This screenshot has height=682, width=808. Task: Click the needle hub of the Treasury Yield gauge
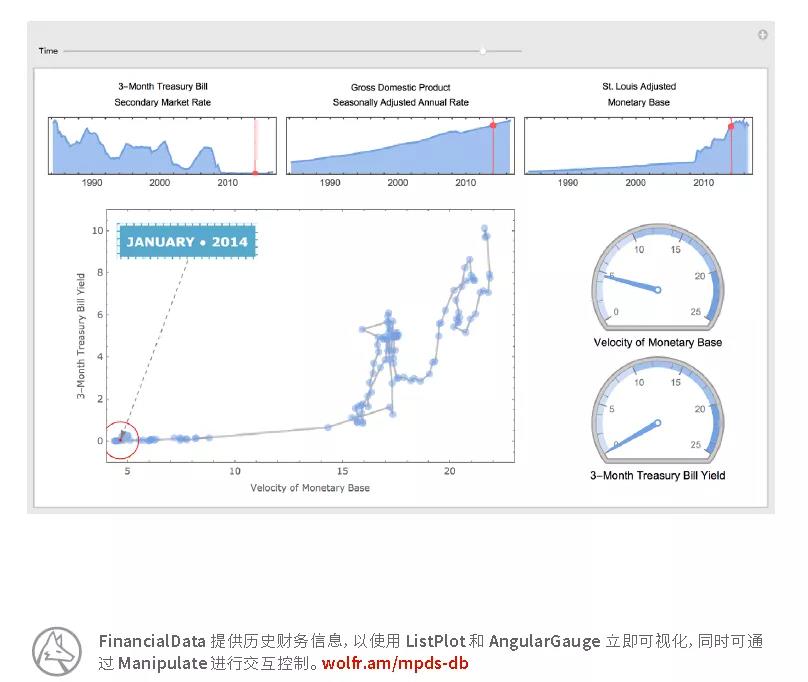658,423
